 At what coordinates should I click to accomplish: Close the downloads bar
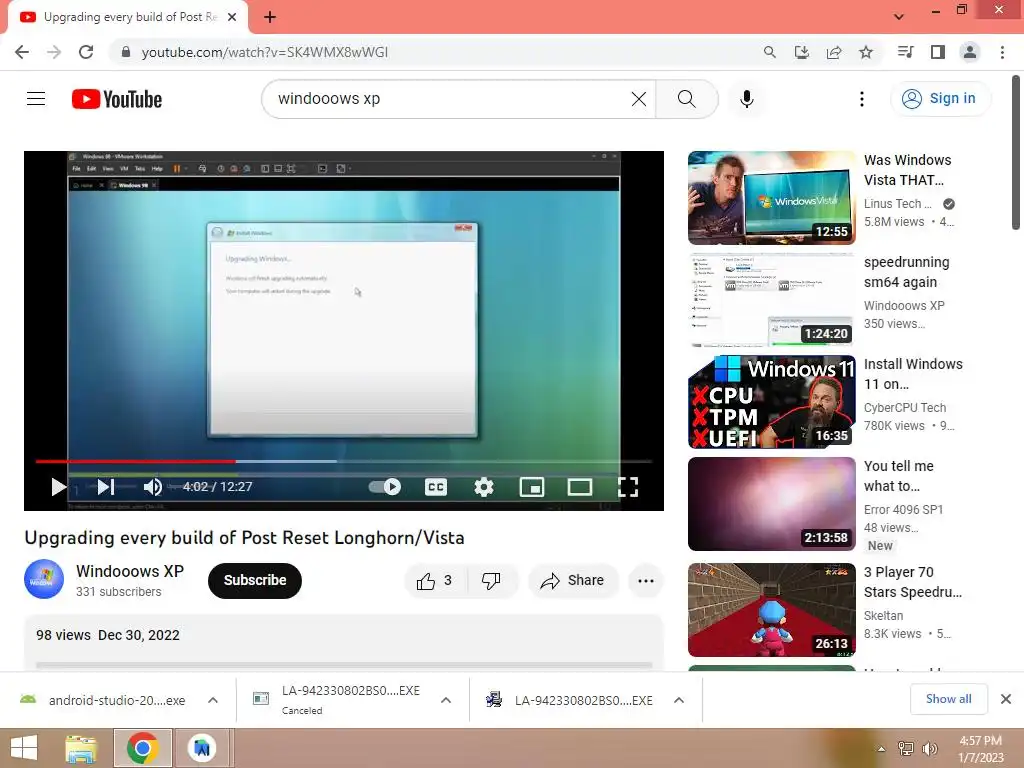pyautogui.click(x=1006, y=699)
